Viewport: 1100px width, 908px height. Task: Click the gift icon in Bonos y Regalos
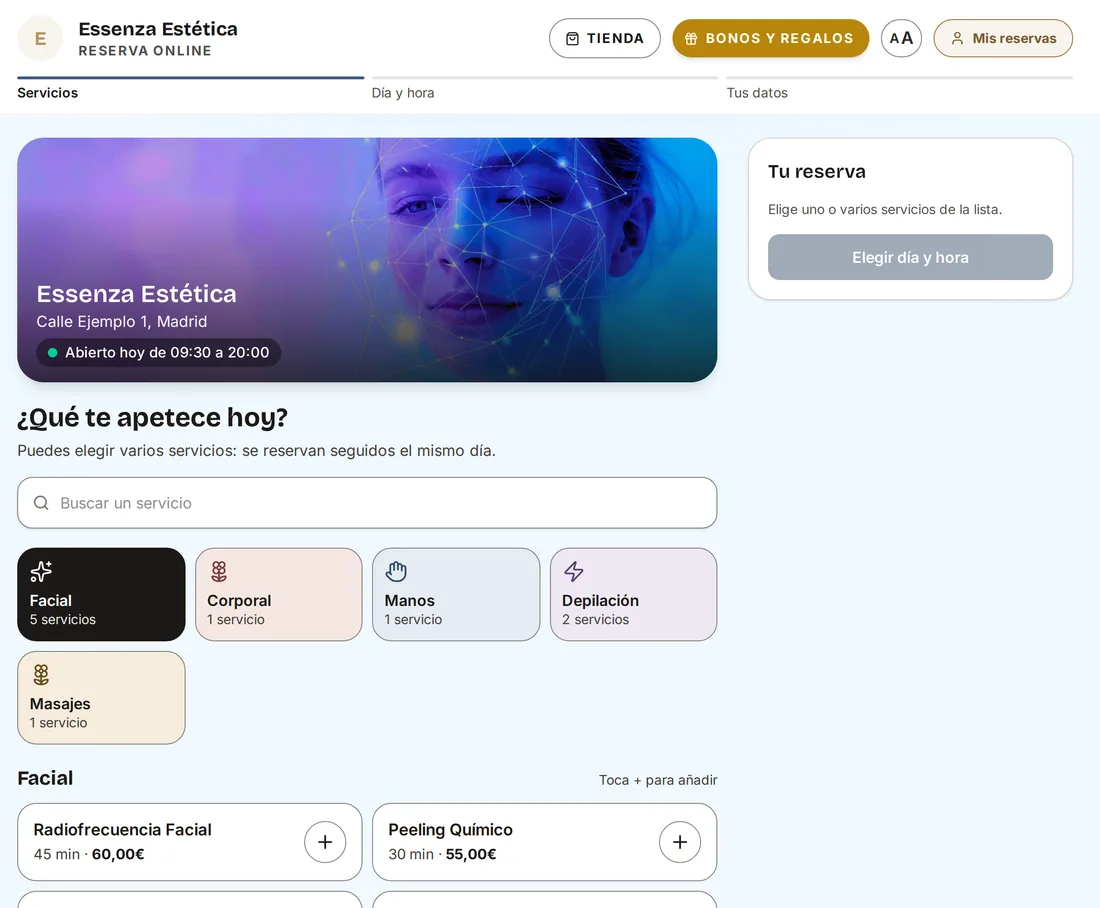pyautogui.click(x=691, y=39)
